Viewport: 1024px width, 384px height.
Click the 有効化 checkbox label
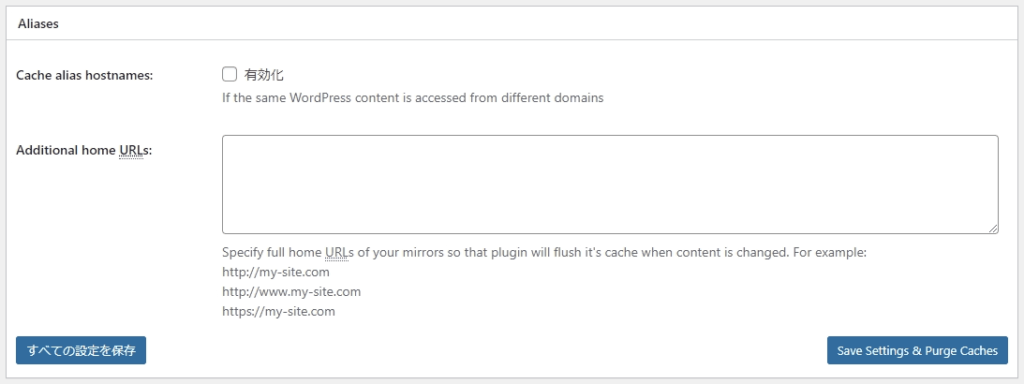[x=264, y=75]
